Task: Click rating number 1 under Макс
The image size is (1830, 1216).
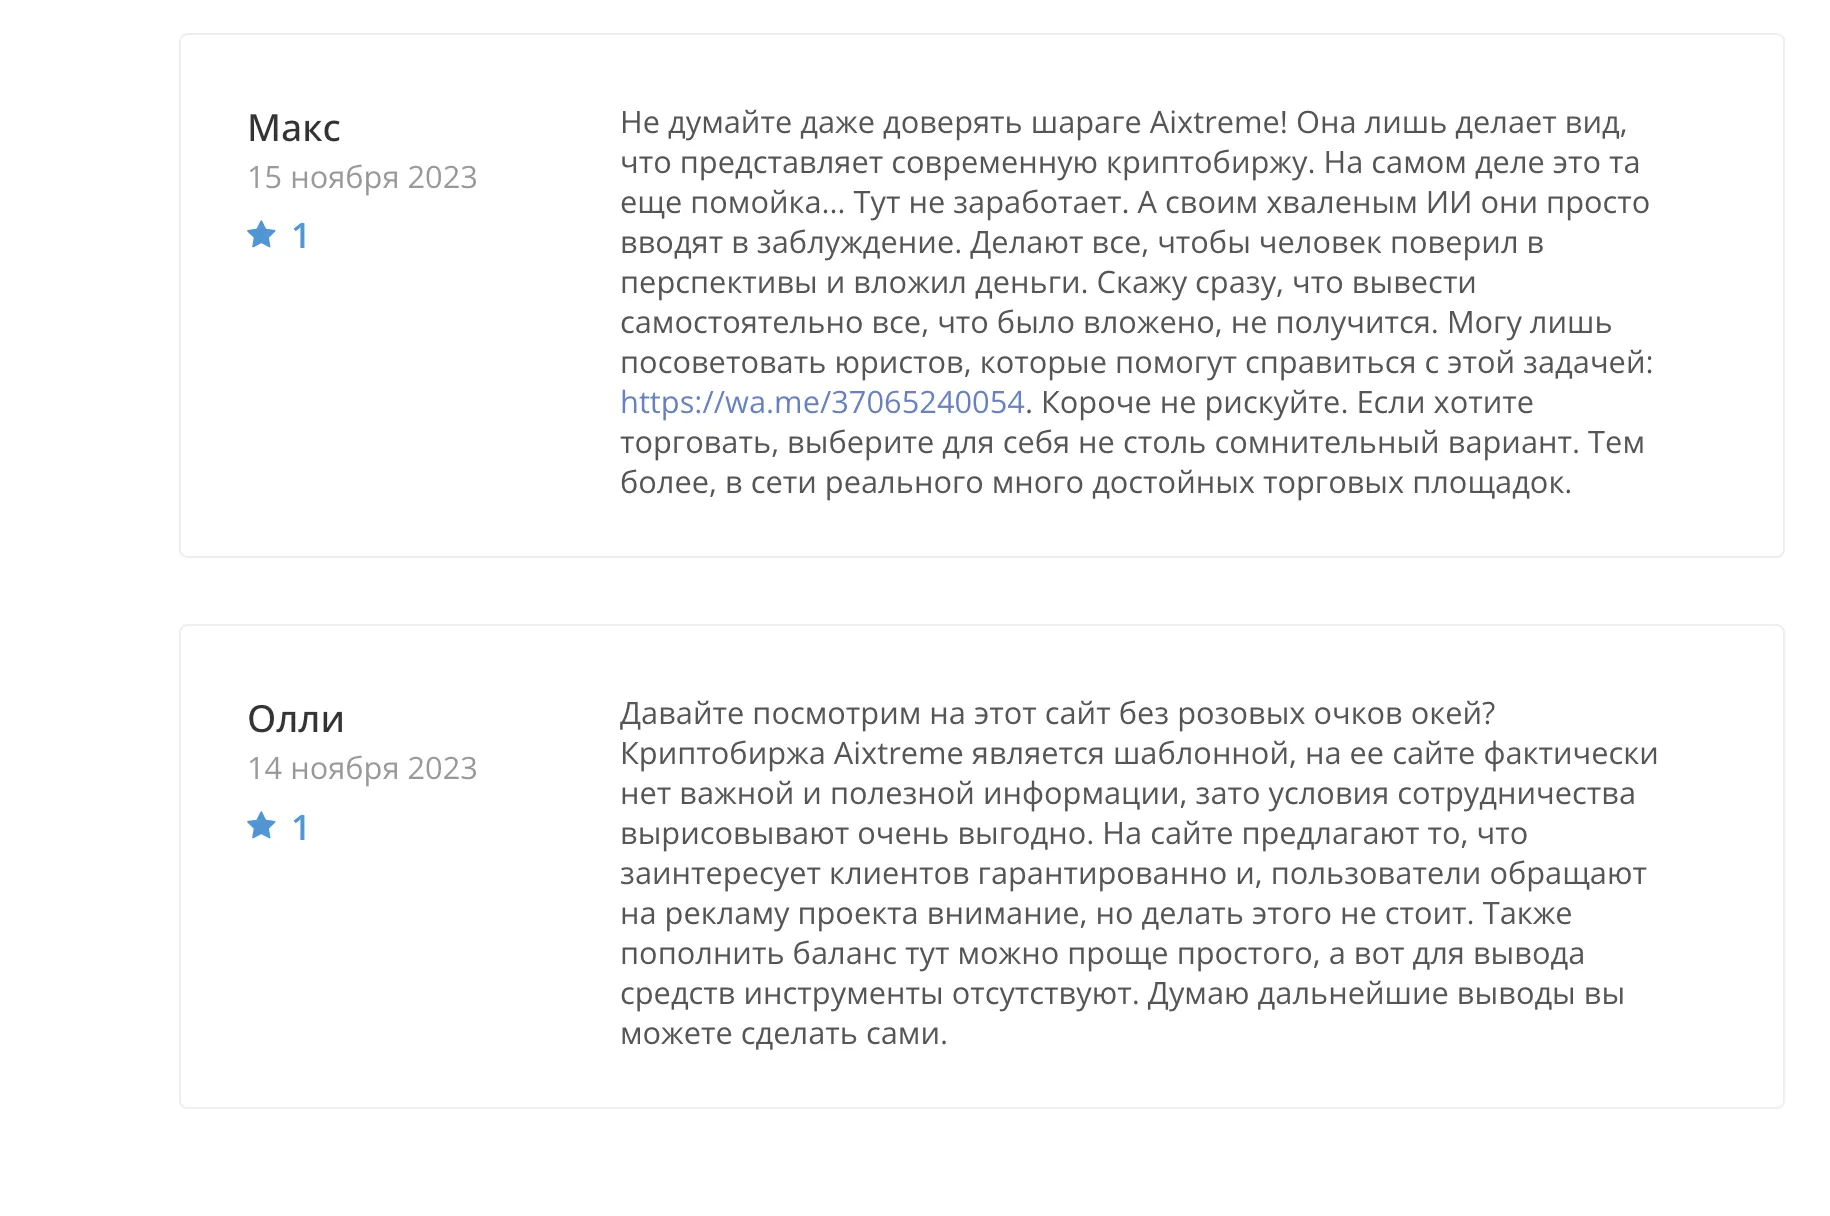Action: [x=300, y=236]
